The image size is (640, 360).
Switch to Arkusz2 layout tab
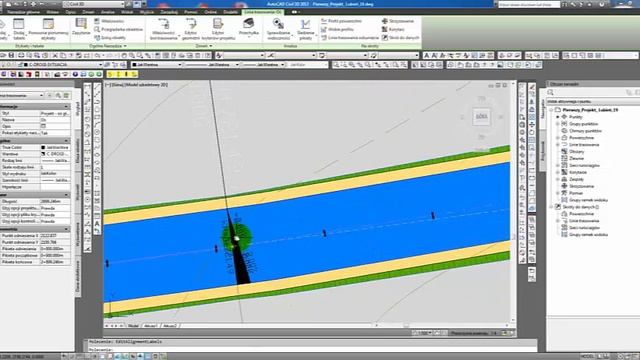click(x=170, y=326)
